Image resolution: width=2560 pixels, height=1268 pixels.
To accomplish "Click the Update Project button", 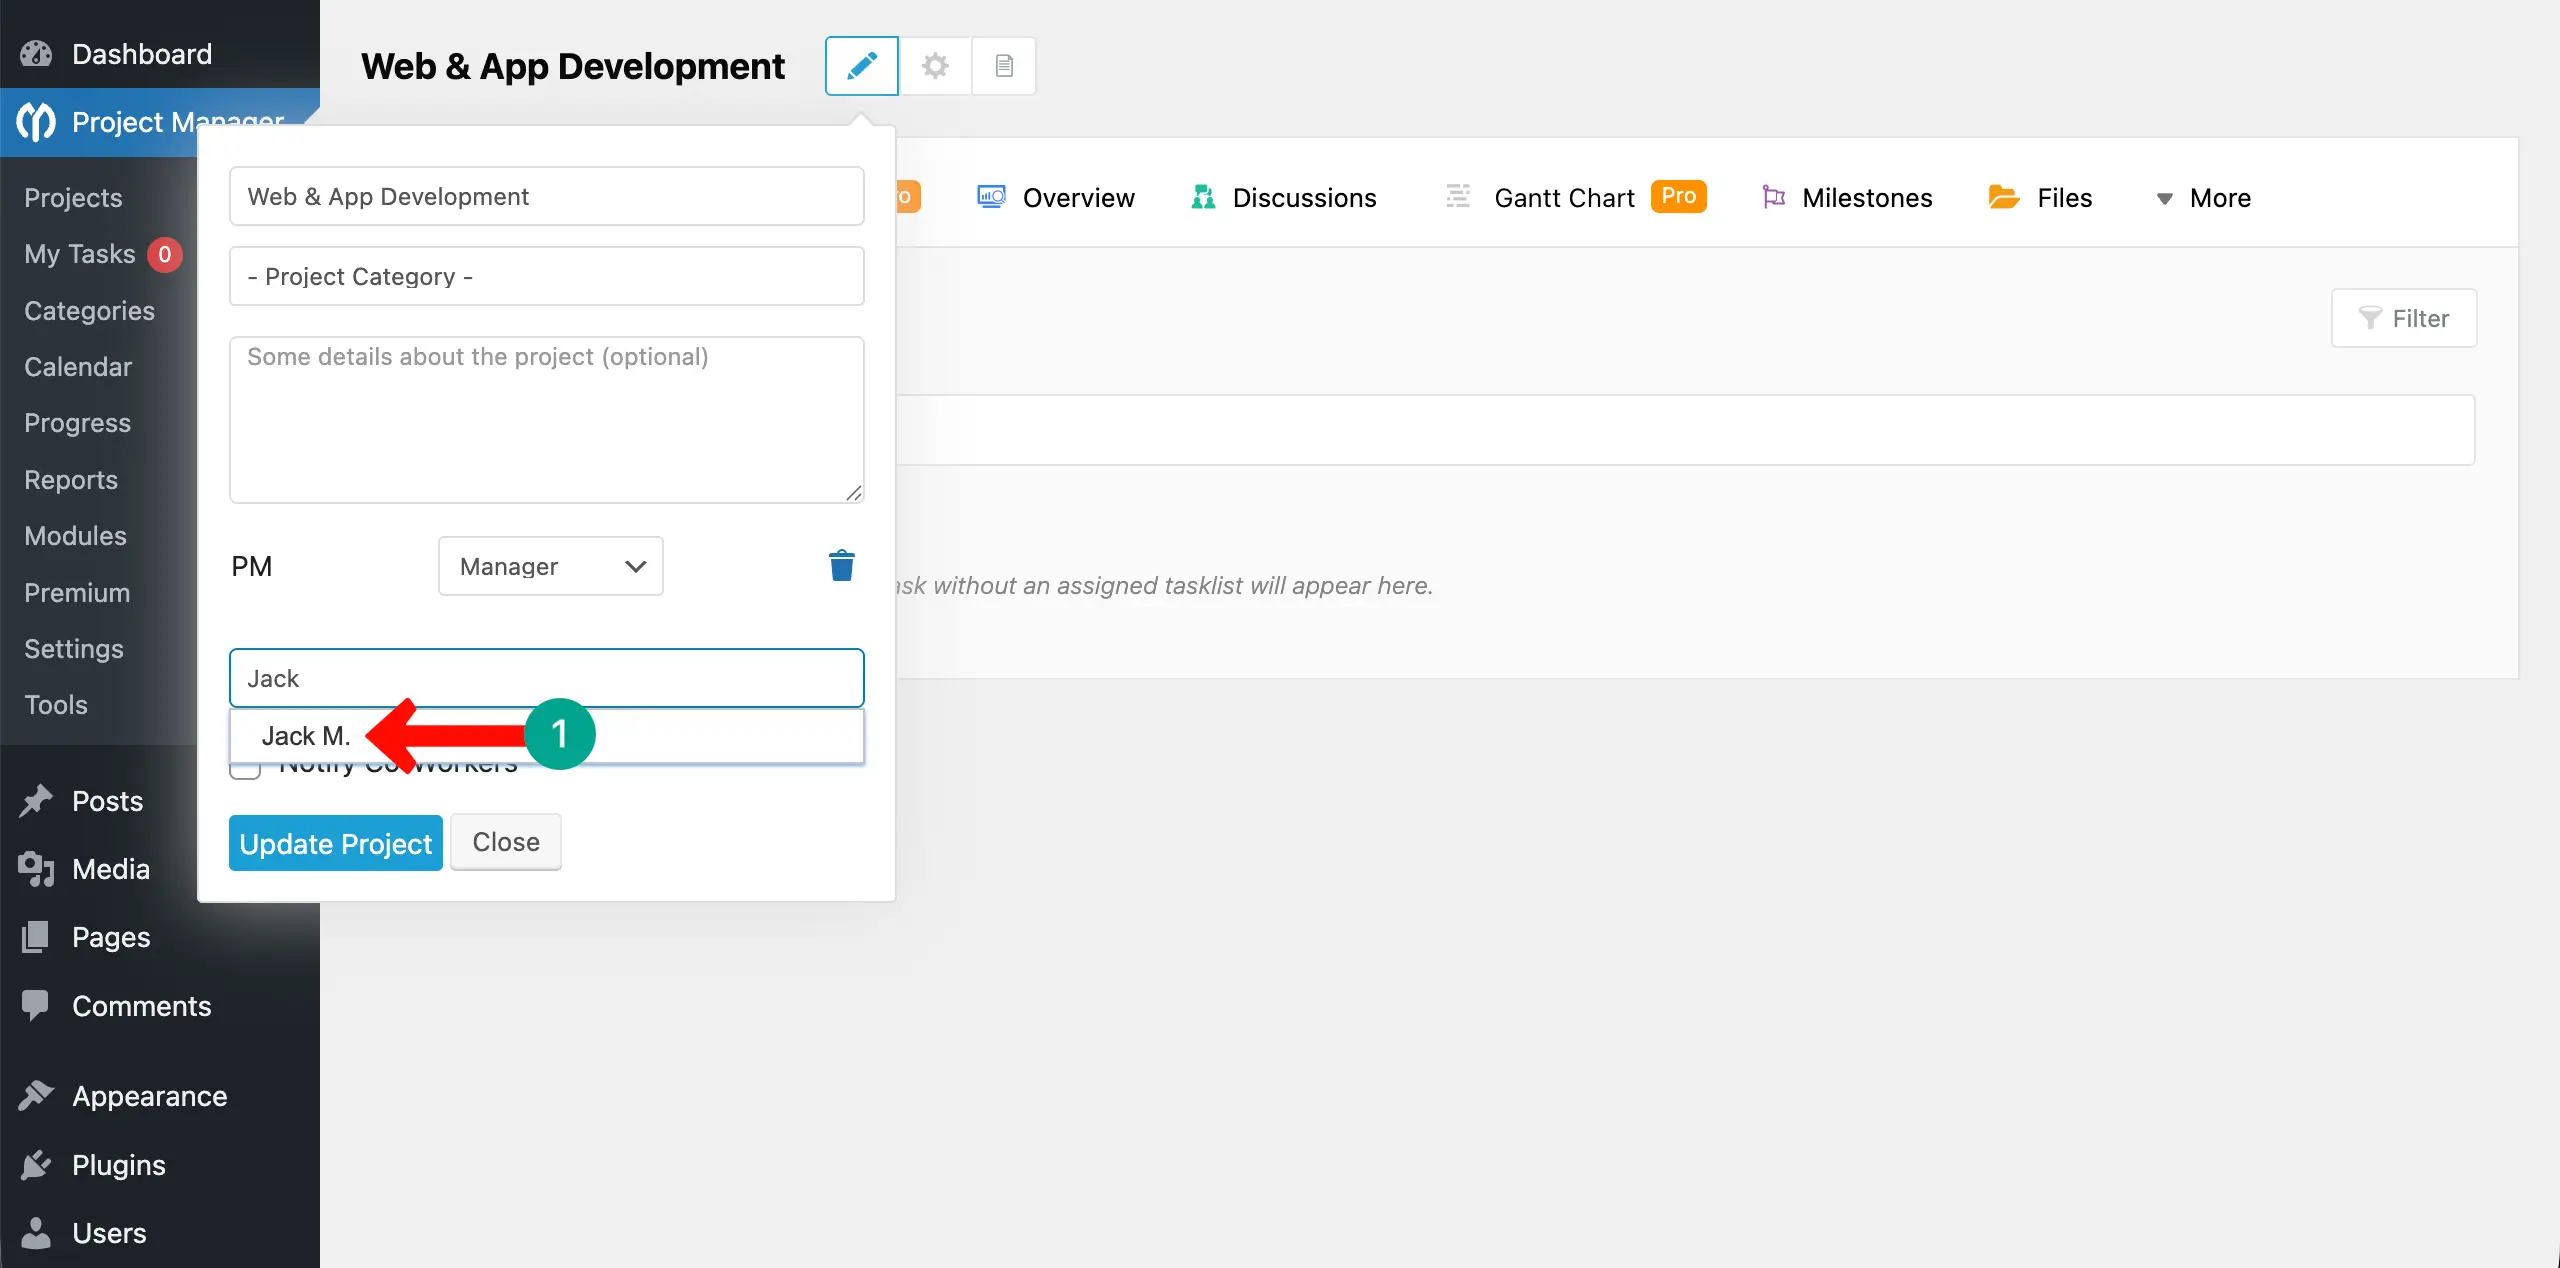I will [335, 843].
